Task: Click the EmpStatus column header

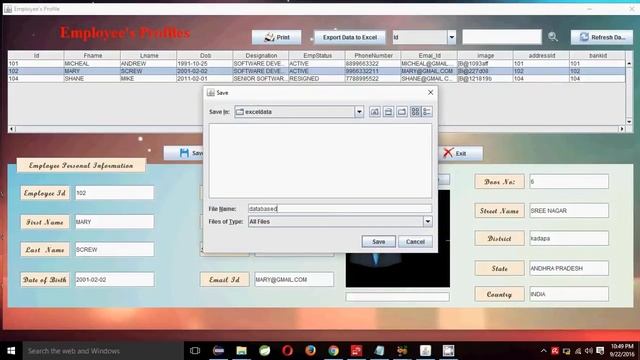Action: [317, 55]
